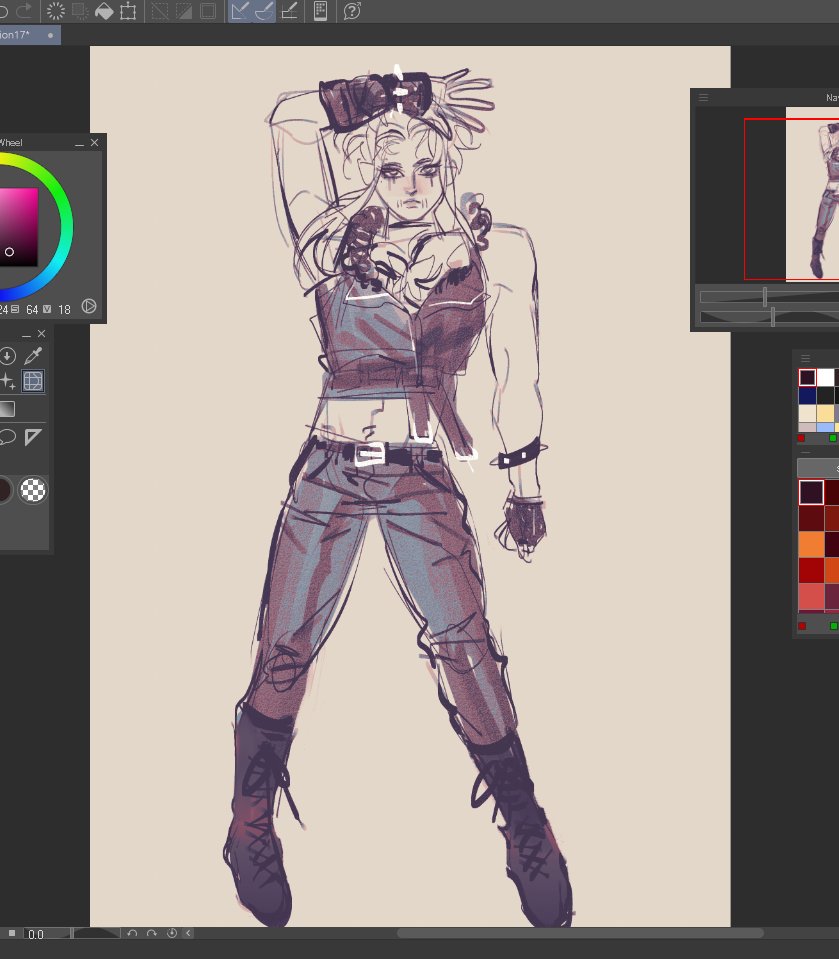Click green square icon under upper color set
This screenshot has width=839, height=959.
coord(833,439)
